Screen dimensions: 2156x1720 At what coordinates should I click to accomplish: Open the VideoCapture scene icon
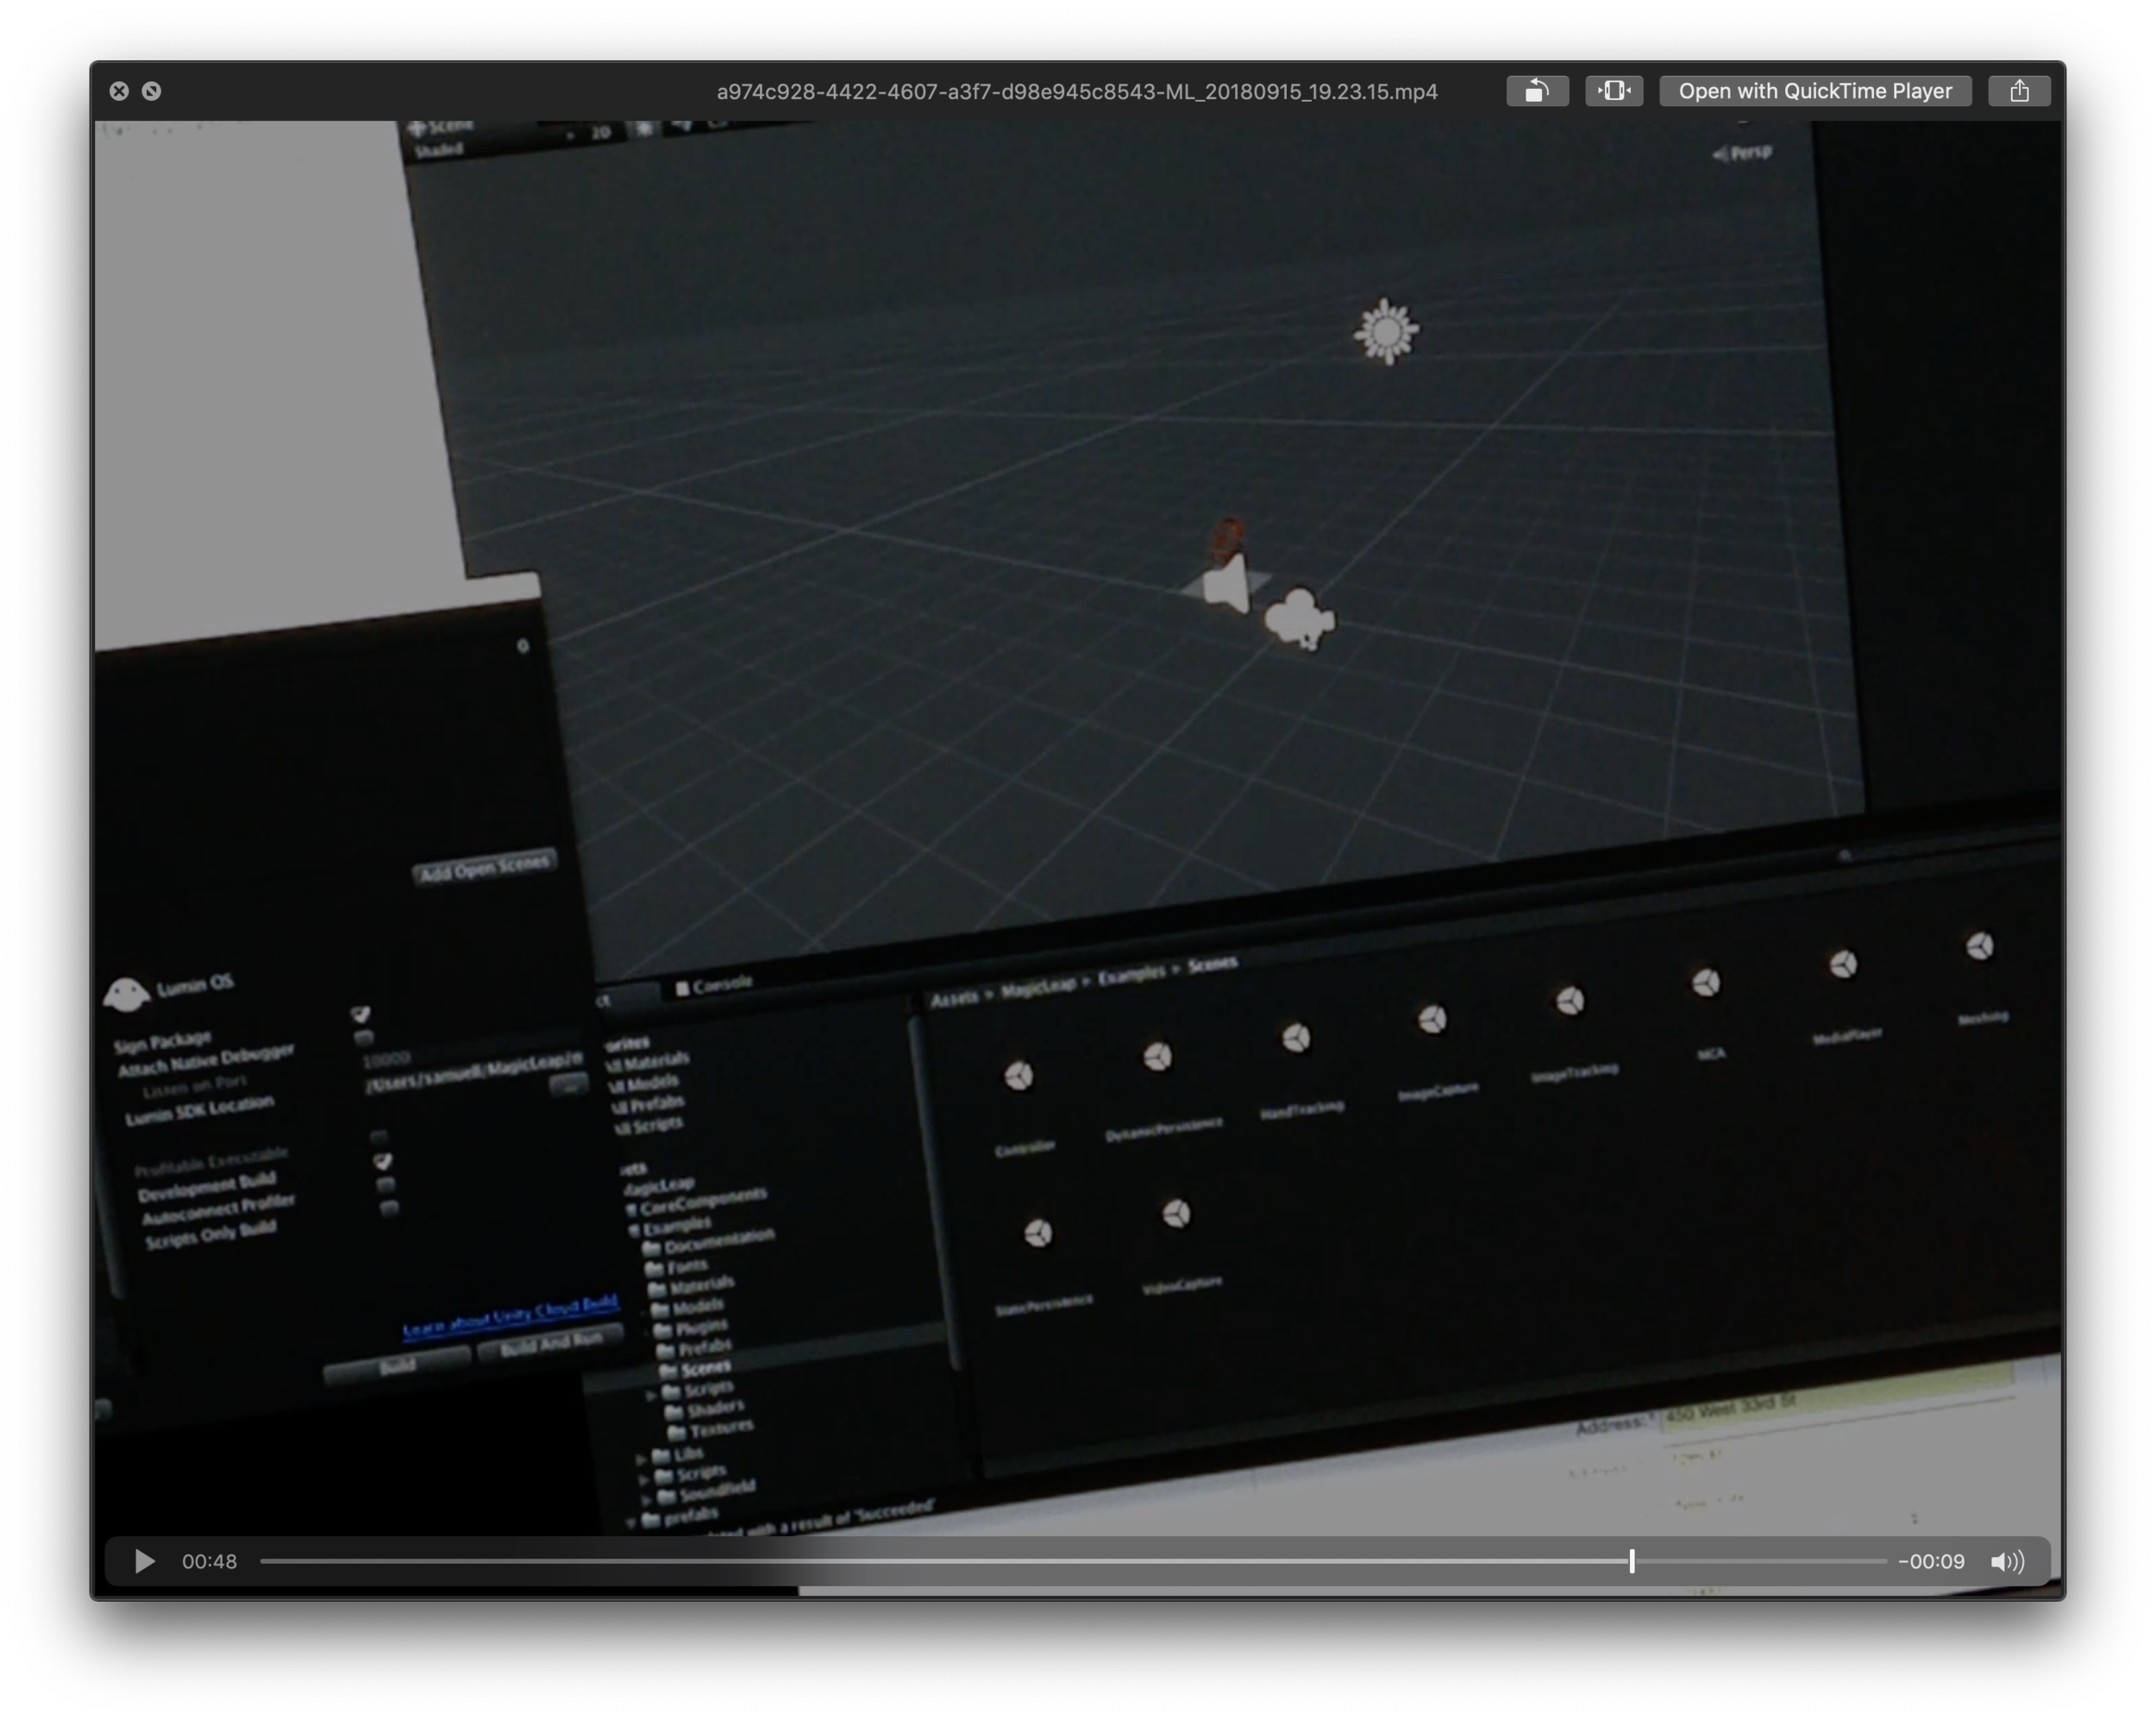1177,1213
